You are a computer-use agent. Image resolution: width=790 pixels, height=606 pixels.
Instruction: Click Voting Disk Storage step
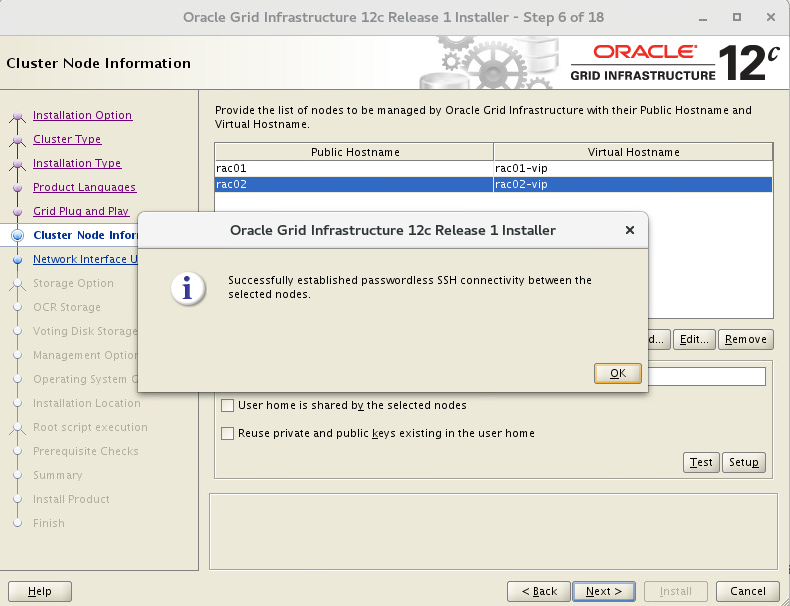point(85,331)
